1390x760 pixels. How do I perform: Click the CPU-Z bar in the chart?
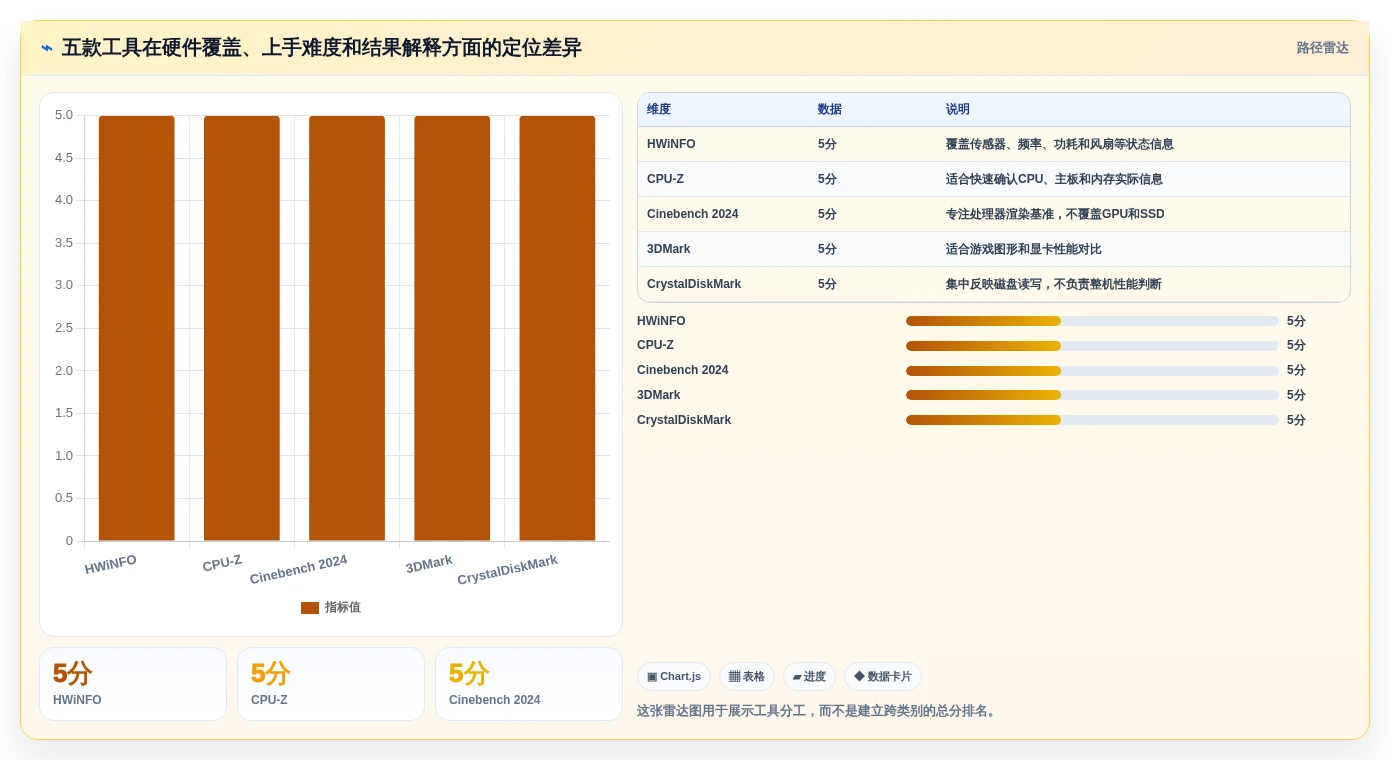242,328
